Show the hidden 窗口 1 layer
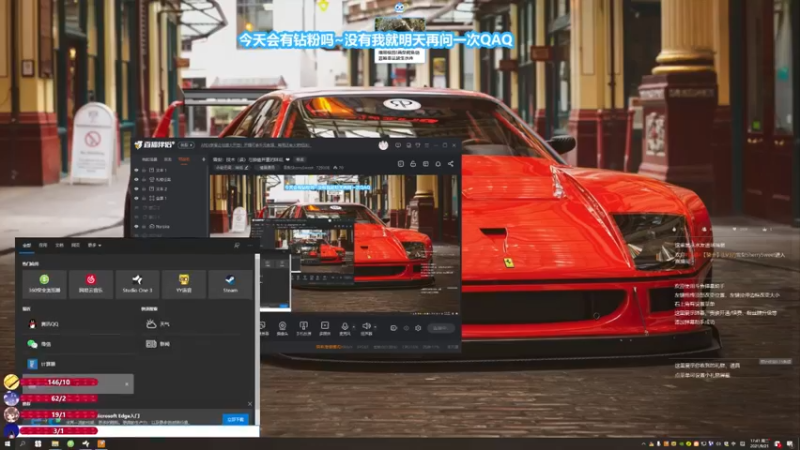 (x=136, y=217)
